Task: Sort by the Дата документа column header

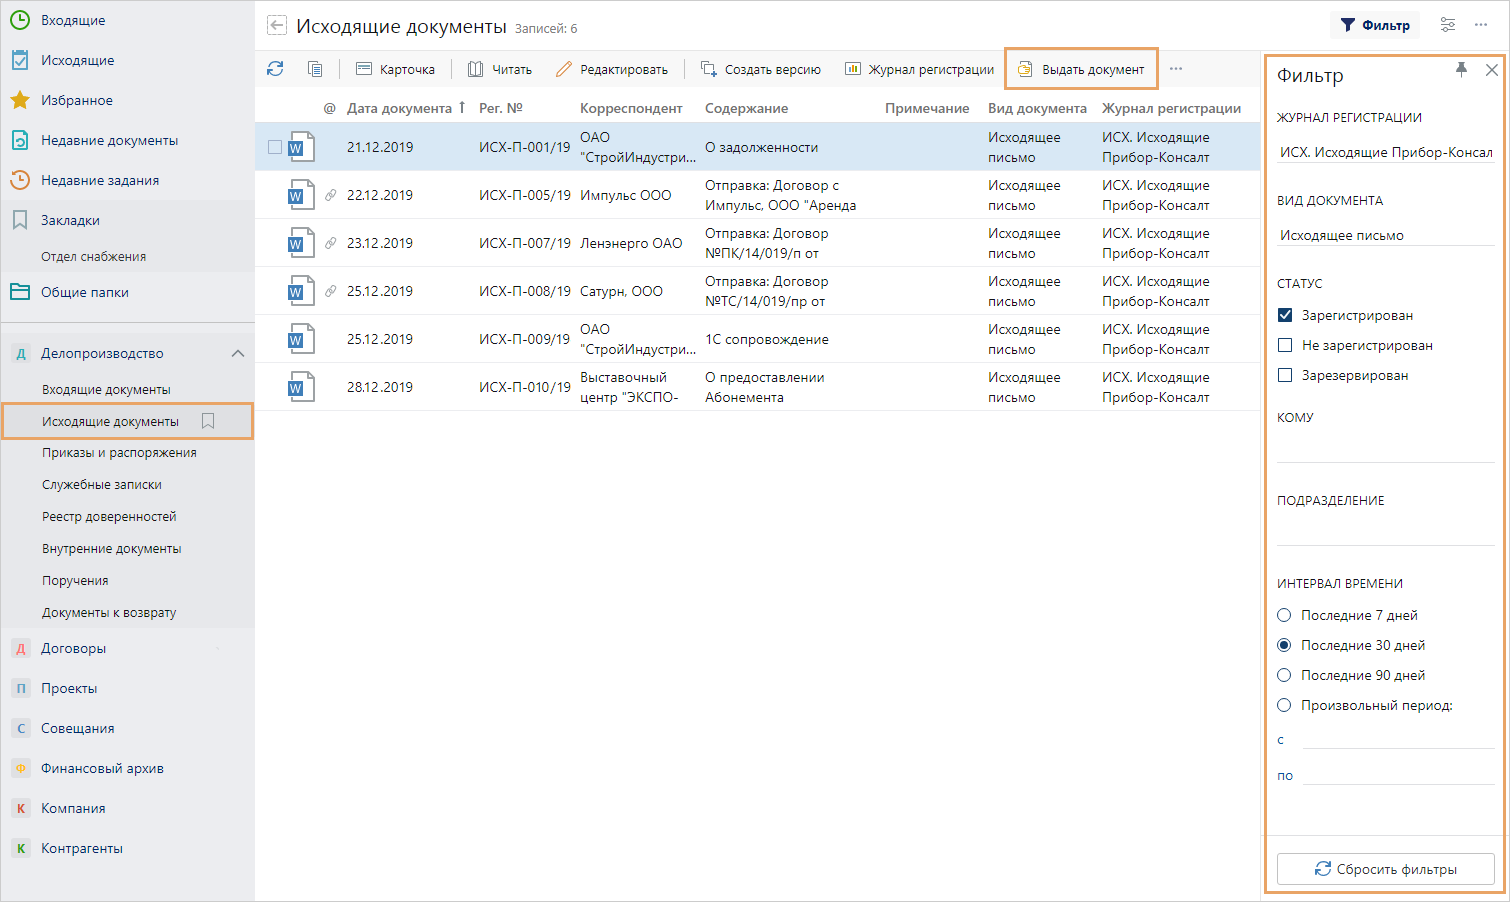Action: (399, 108)
